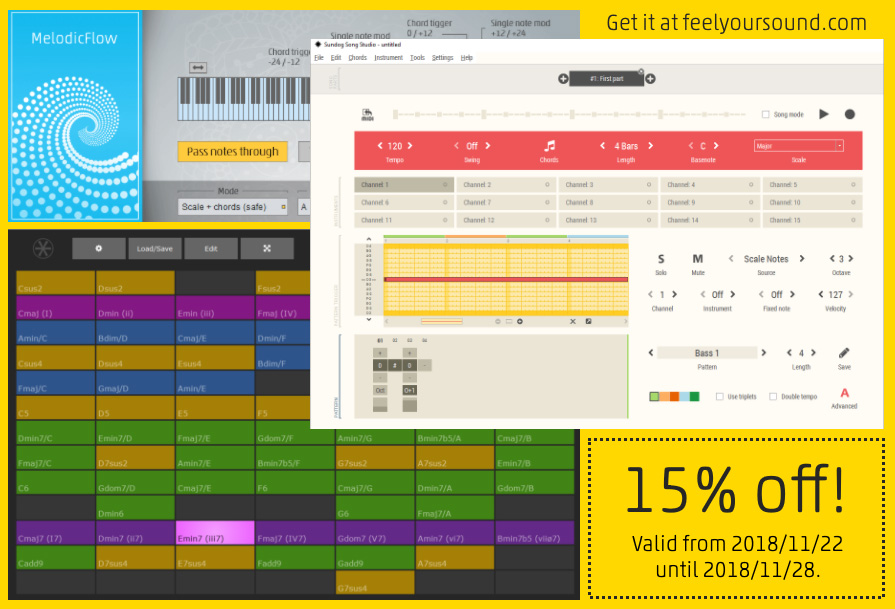This screenshot has height=609, width=895.
Task: Select Channel 3 instrument slot
Action: point(608,185)
